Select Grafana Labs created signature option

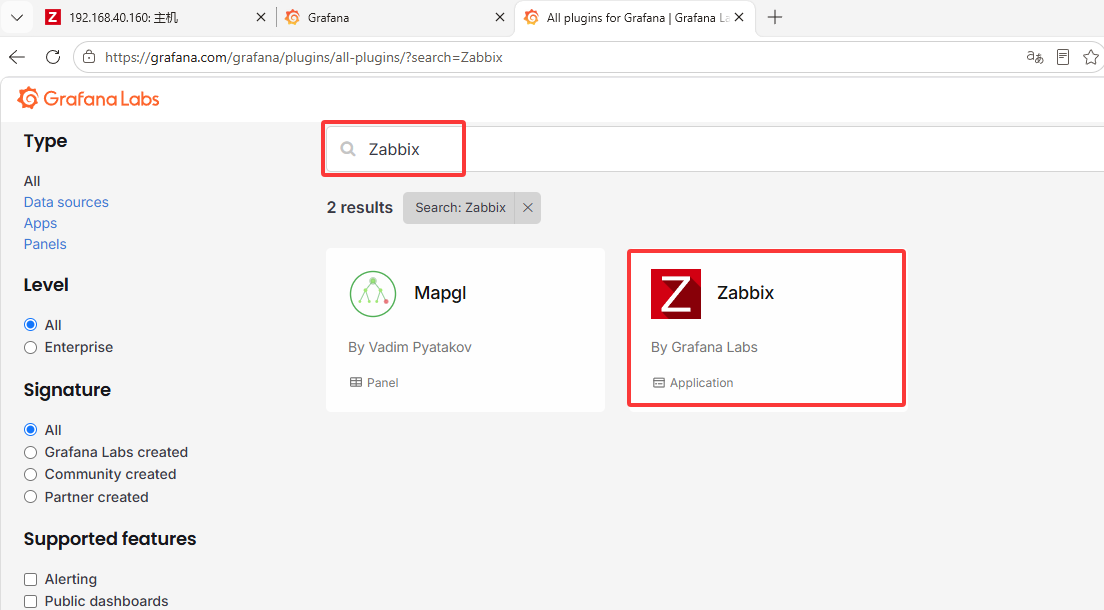tap(30, 452)
